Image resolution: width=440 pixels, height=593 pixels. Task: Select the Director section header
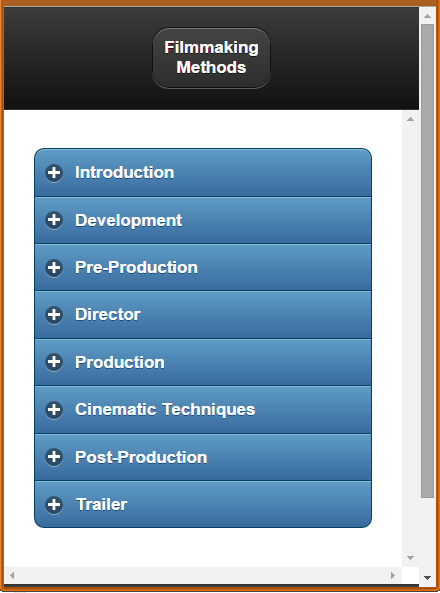coord(203,315)
